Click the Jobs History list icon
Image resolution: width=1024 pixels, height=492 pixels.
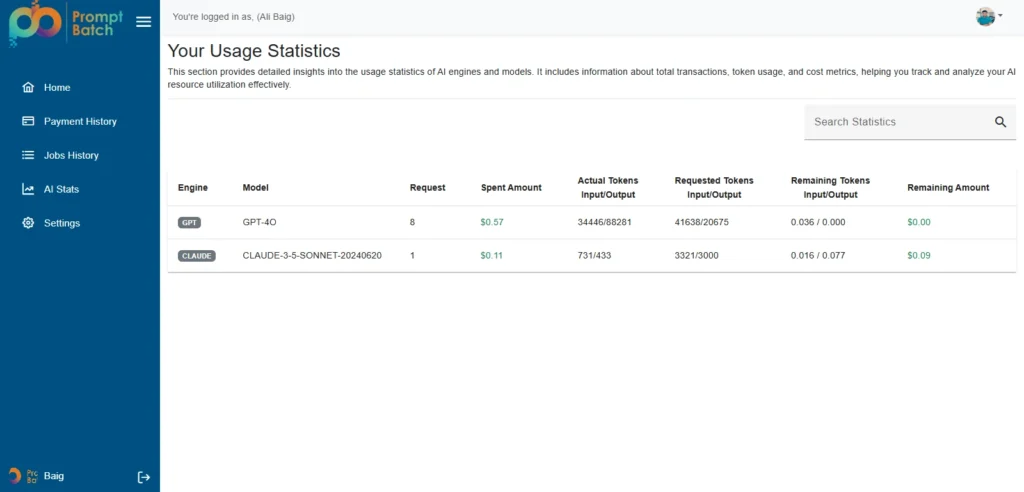pyautogui.click(x=28, y=156)
